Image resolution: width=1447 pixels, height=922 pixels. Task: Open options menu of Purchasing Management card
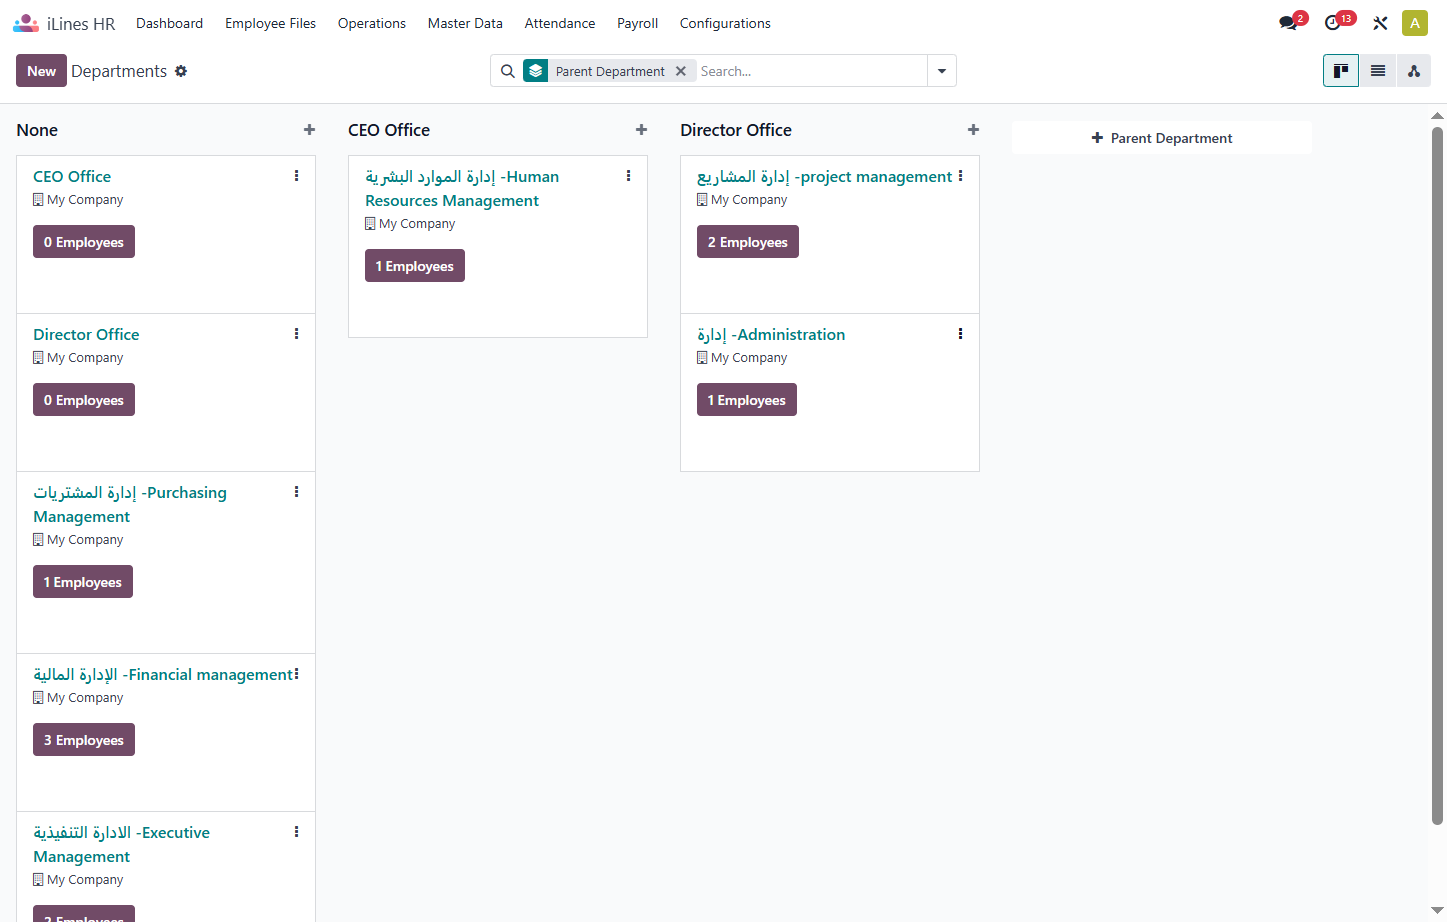coord(296,492)
